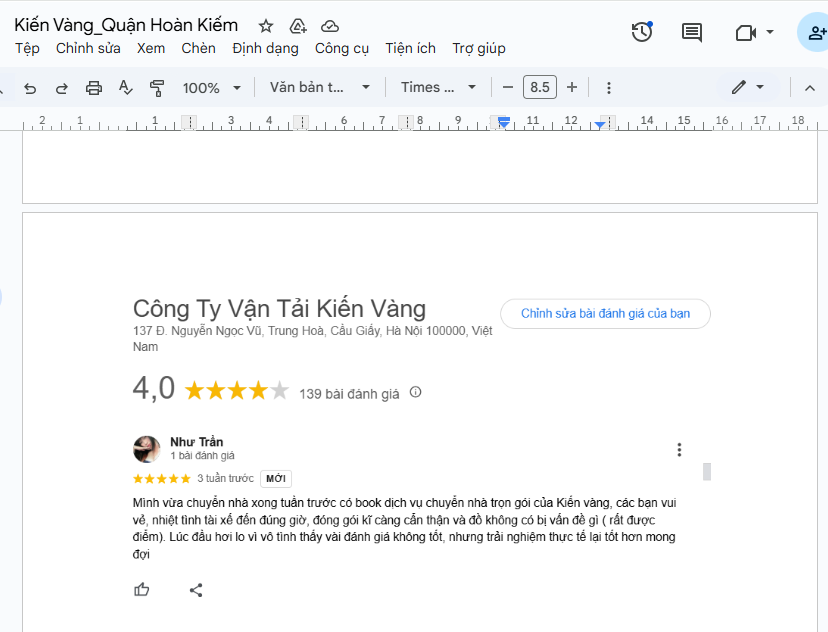Click the info icon beside 139 bài đánh giá
The width and height of the screenshot is (828, 632).
(x=416, y=392)
